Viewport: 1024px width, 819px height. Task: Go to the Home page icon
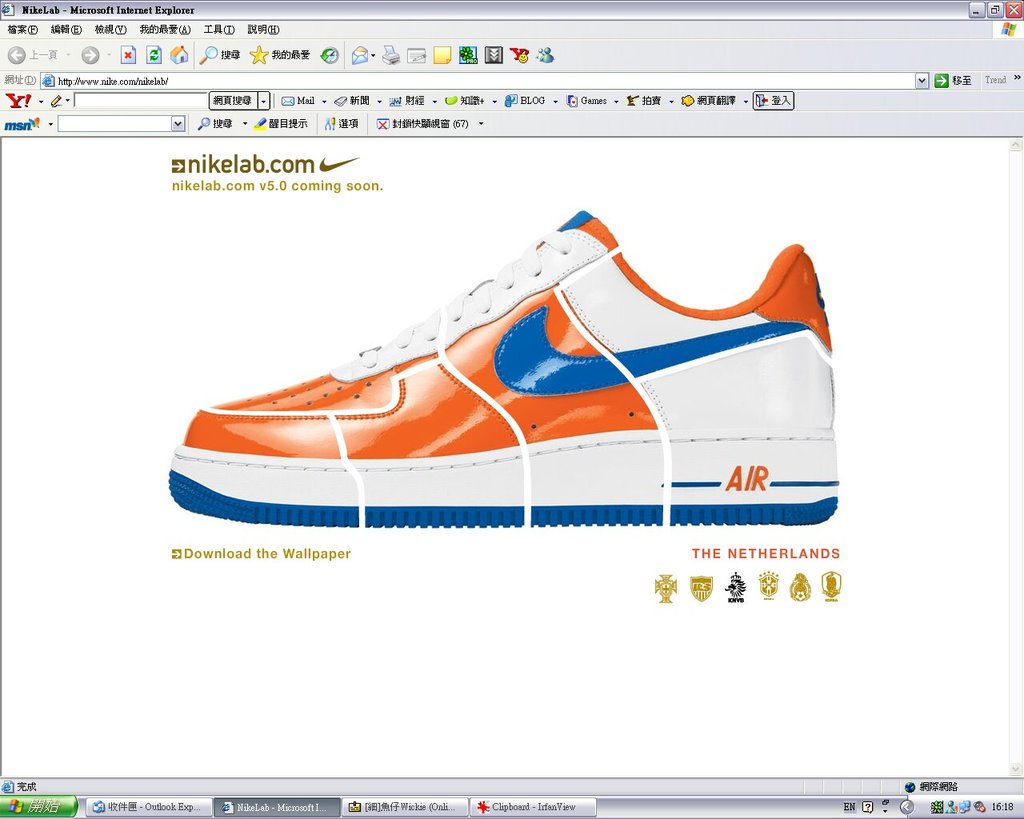(x=179, y=56)
